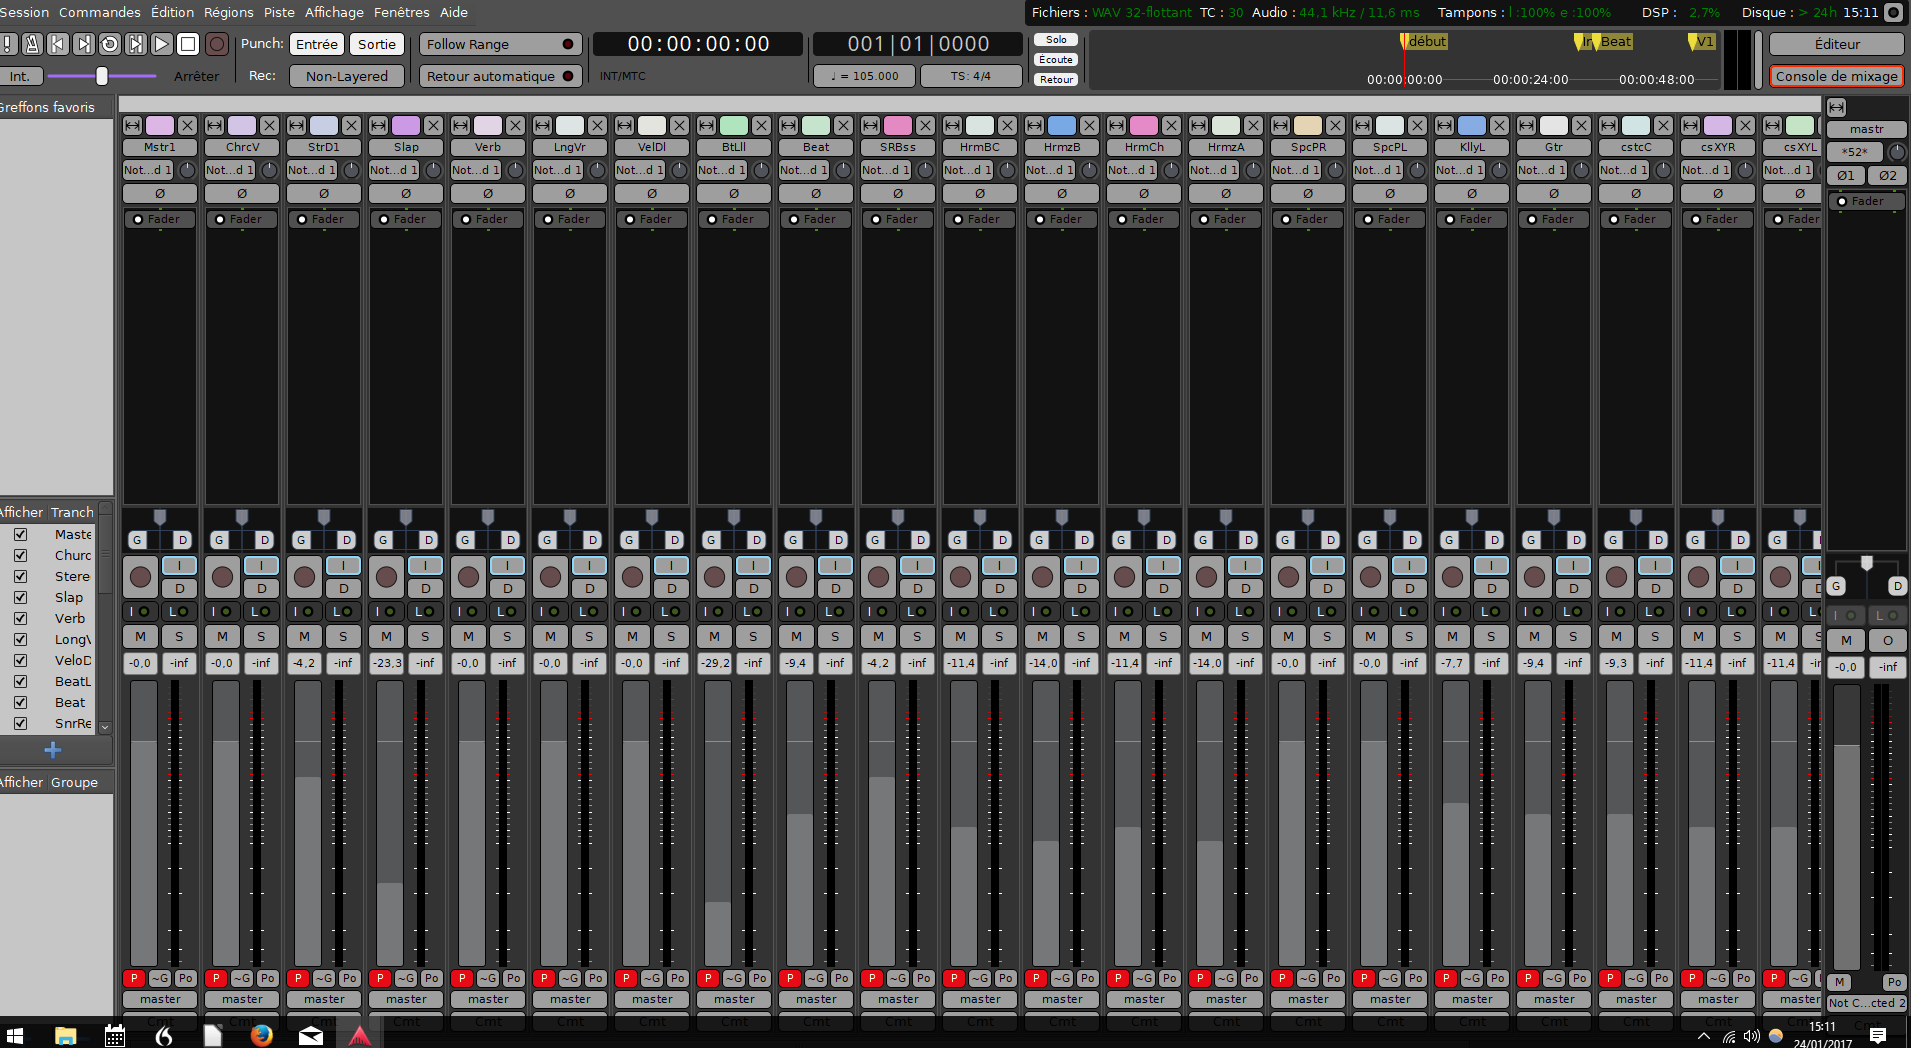The width and height of the screenshot is (1911, 1048).
Task: Click the width toggle icon on Mstr1 strip
Action: [132, 125]
